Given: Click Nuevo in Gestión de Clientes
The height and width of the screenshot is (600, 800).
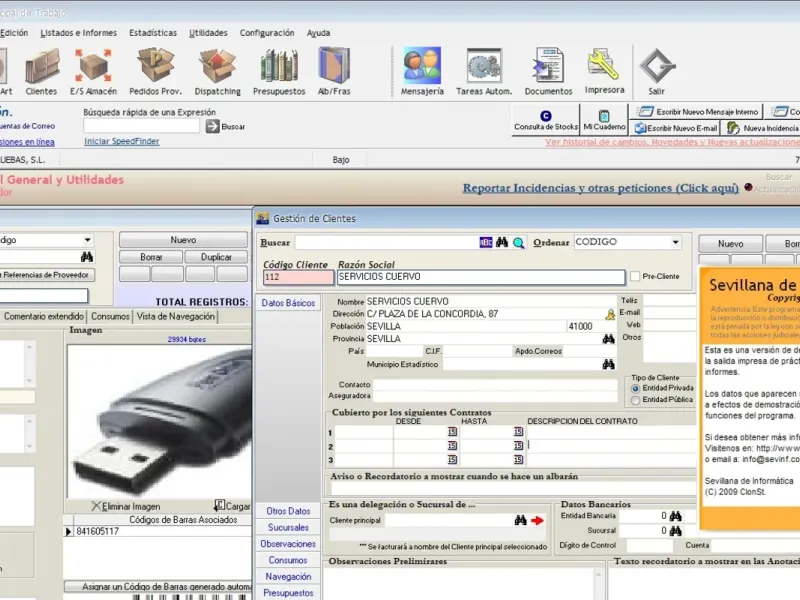Looking at the screenshot, I should tap(731, 244).
